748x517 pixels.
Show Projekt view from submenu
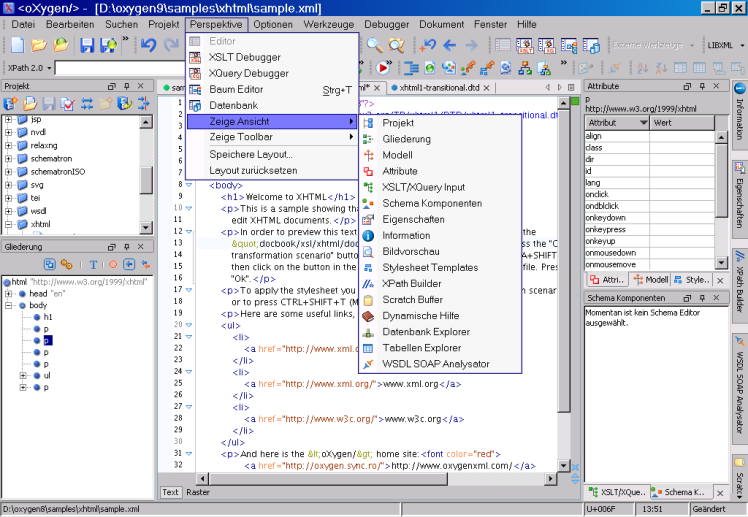click(x=440, y=123)
